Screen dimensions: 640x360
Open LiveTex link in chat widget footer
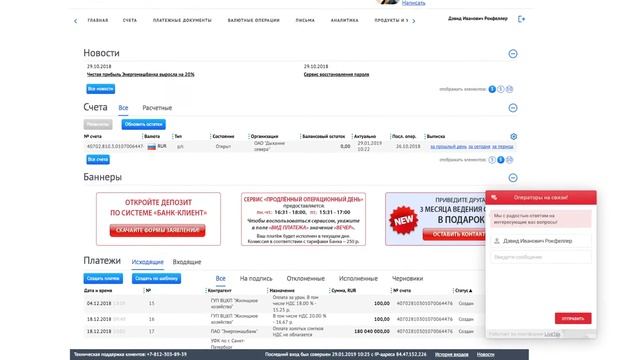click(552, 334)
